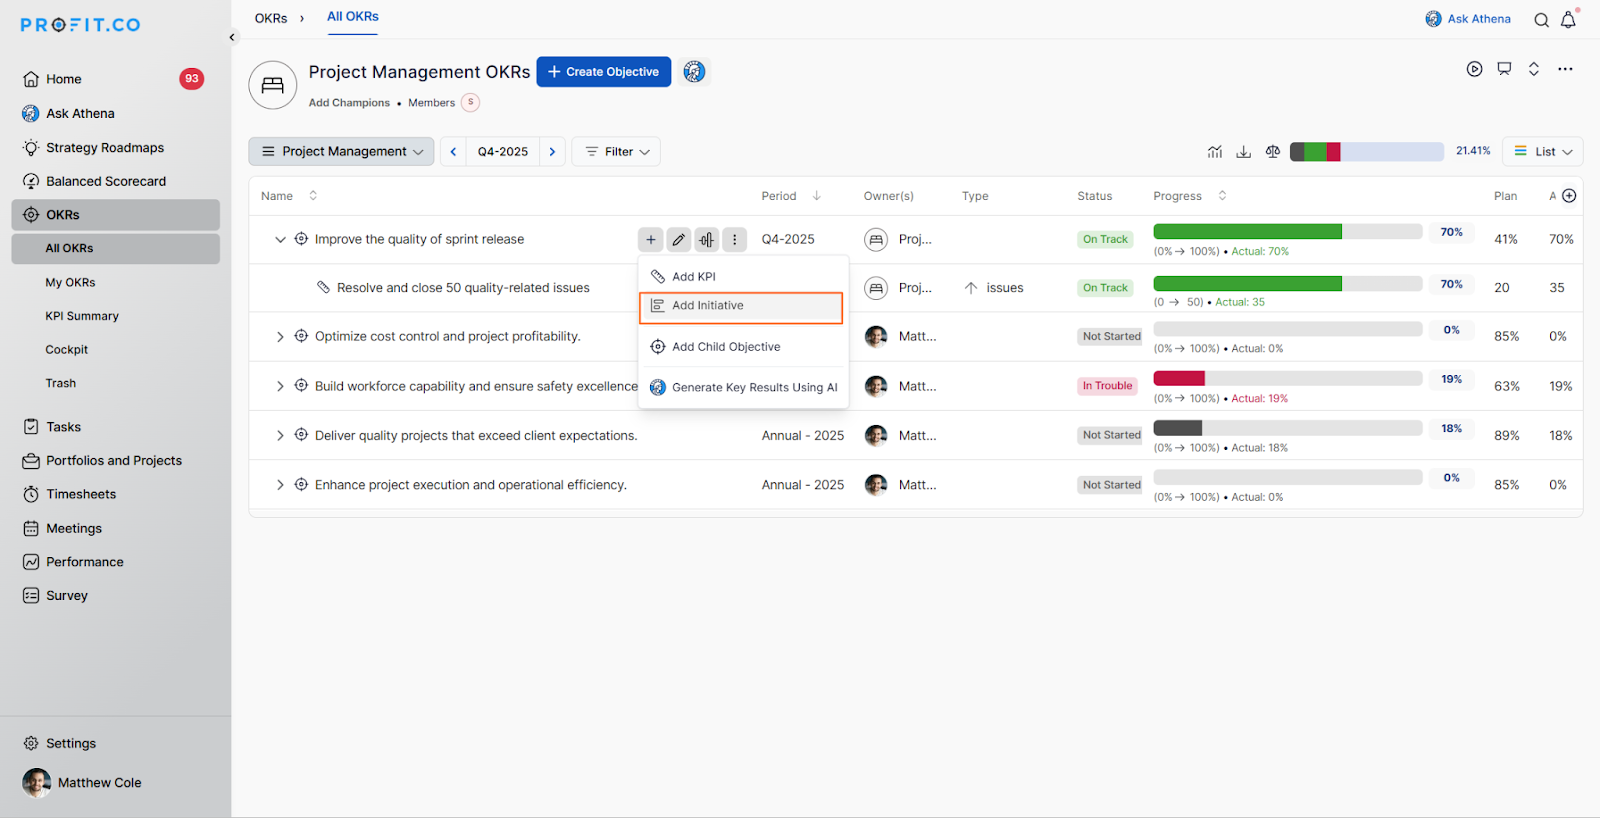Sort by Progress column arrows

point(1222,196)
